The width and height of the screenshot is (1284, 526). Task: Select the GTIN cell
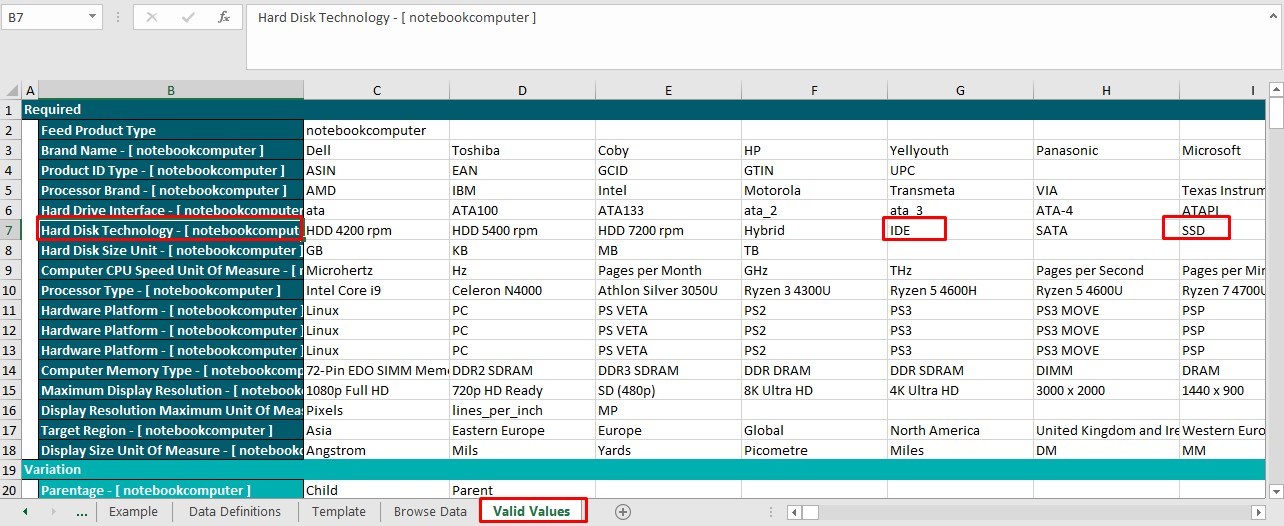(814, 170)
